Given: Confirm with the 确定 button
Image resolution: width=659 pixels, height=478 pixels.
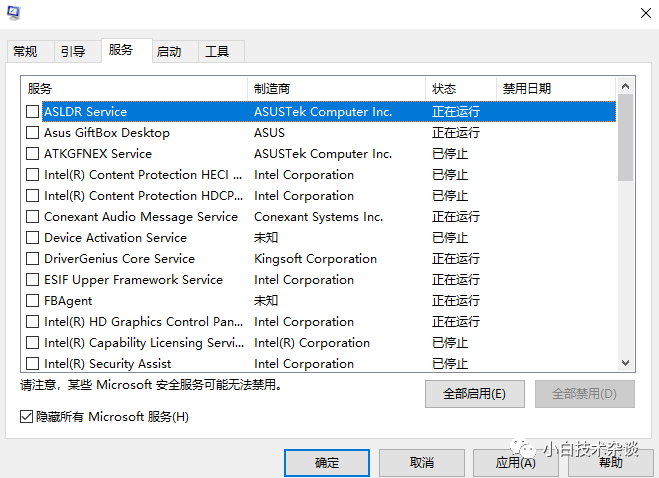Looking at the screenshot, I should click(x=327, y=462).
